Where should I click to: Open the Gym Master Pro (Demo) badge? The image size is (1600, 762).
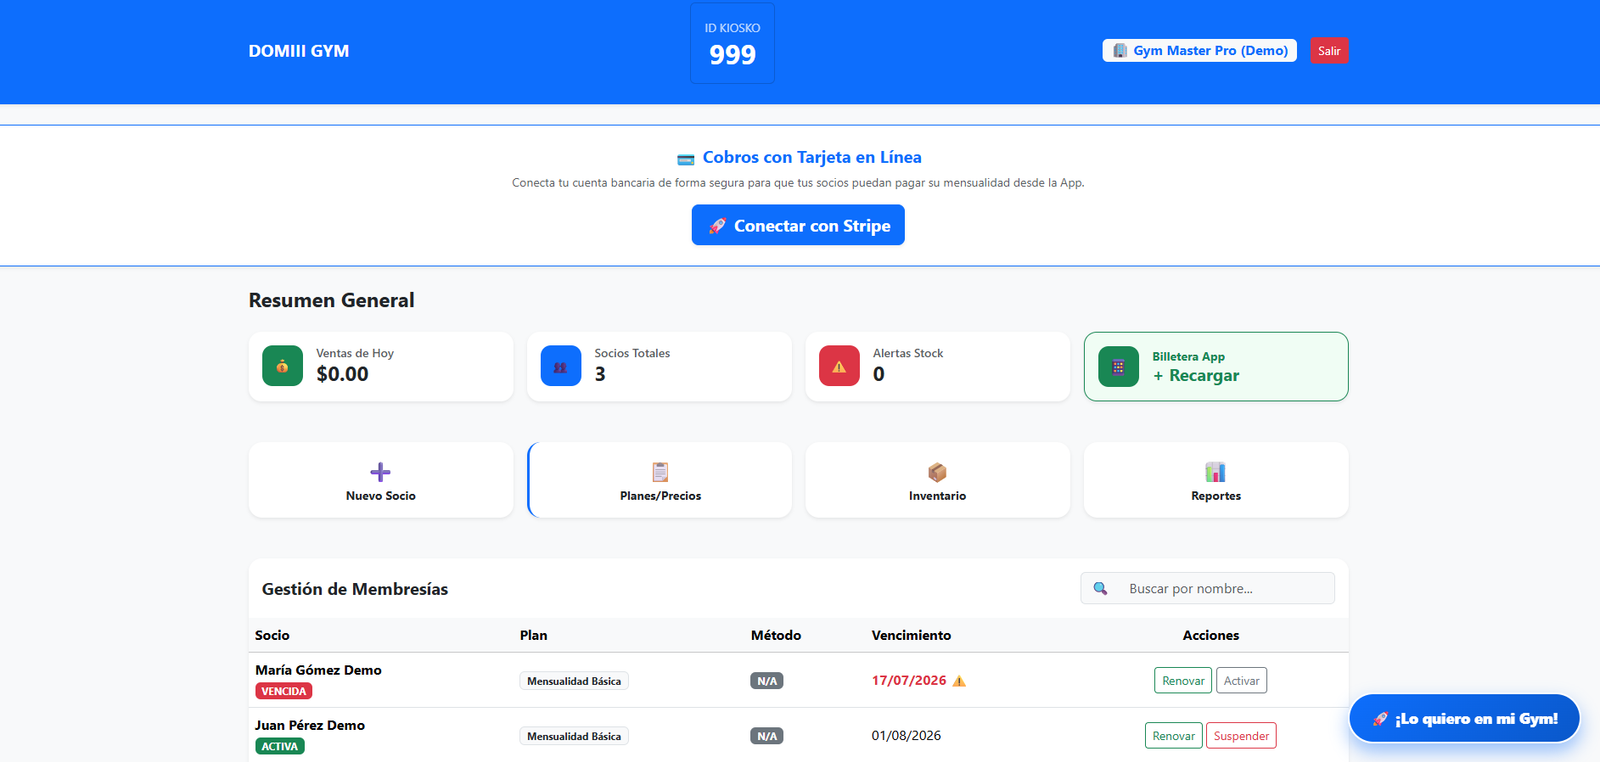coord(1199,51)
